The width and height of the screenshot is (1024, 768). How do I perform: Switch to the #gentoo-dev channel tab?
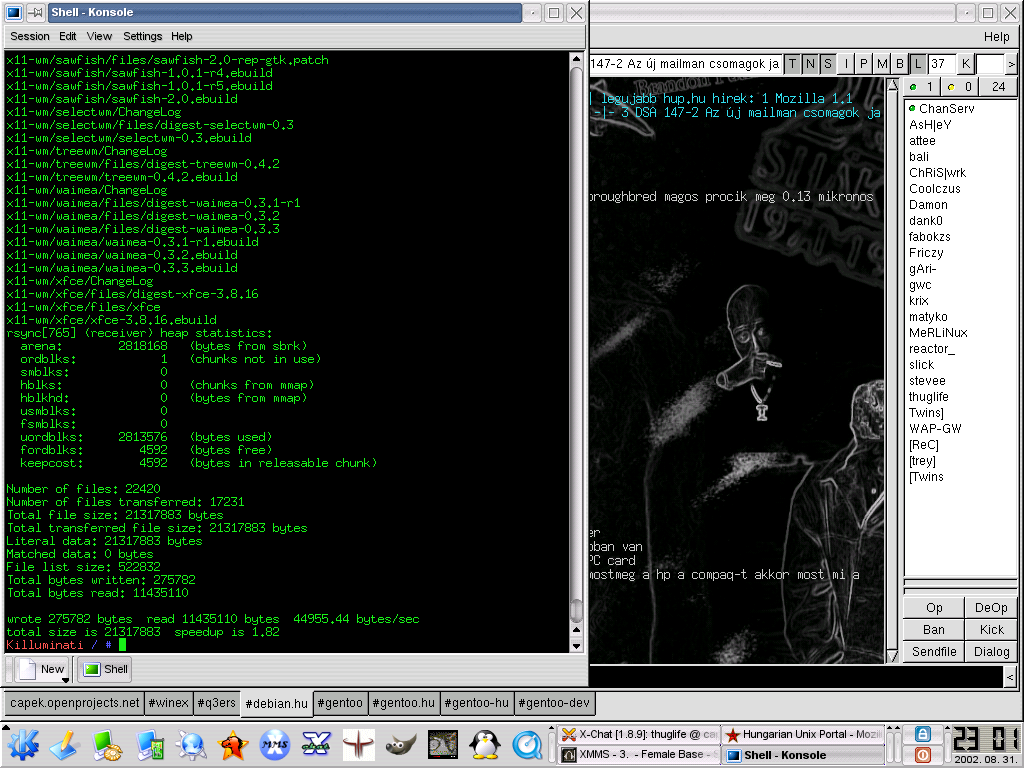click(x=554, y=703)
